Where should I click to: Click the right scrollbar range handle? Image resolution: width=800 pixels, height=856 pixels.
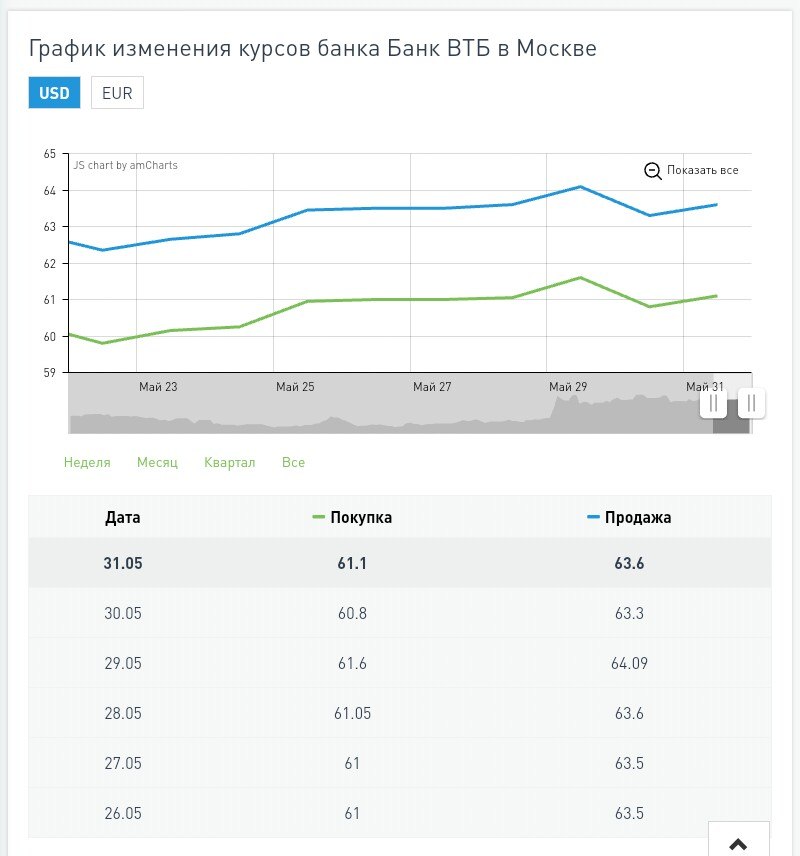[x=751, y=403]
